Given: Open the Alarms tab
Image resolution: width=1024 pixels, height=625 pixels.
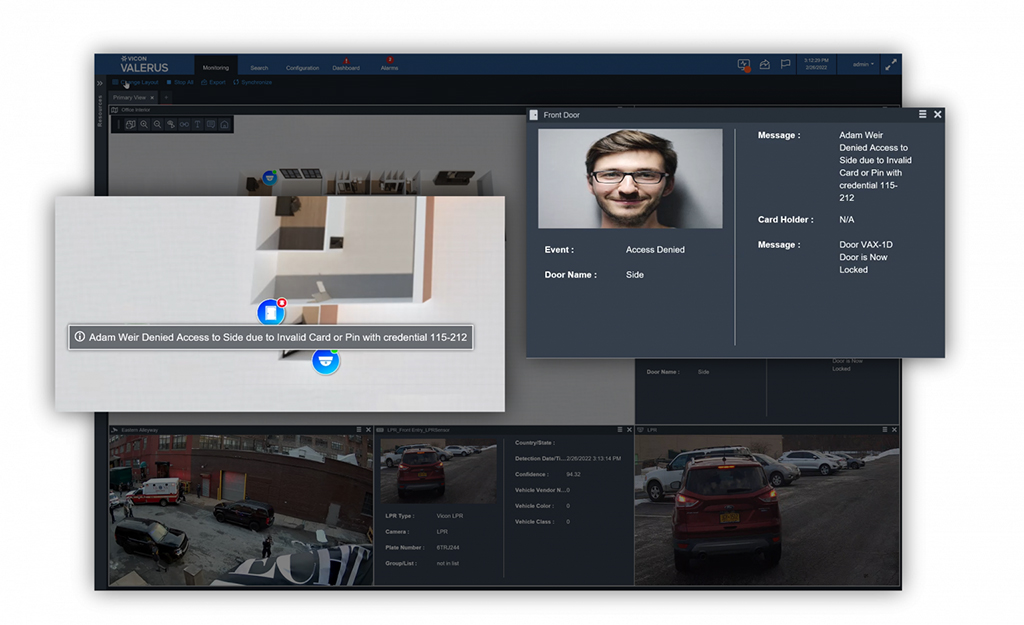Looking at the screenshot, I should (x=389, y=66).
